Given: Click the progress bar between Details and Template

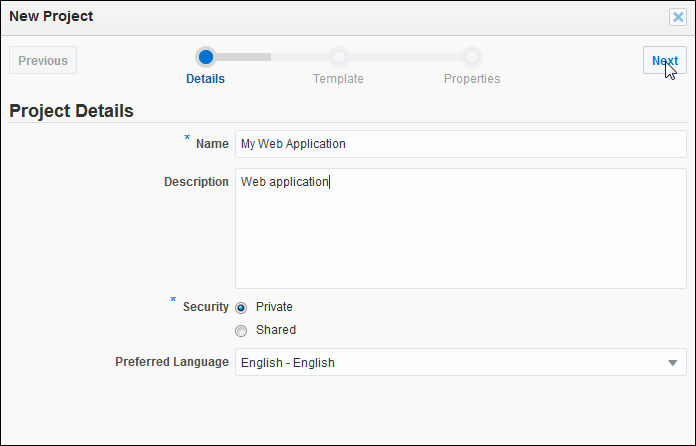Looking at the screenshot, I should coord(272,57).
